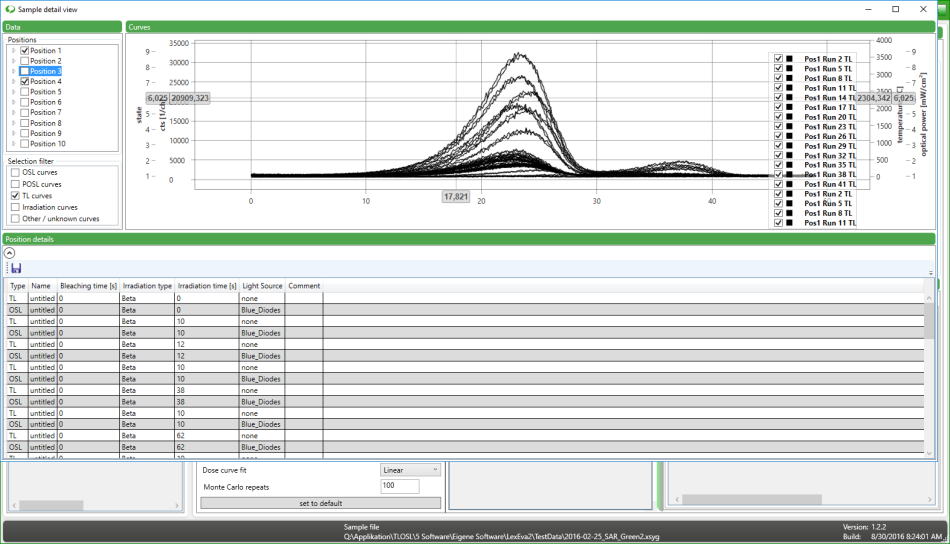Image resolution: width=950 pixels, height=544 pixels.
Task: Select the first table row with irradiation 0 none
Action: pyautogui.click(x=465, y=299)
